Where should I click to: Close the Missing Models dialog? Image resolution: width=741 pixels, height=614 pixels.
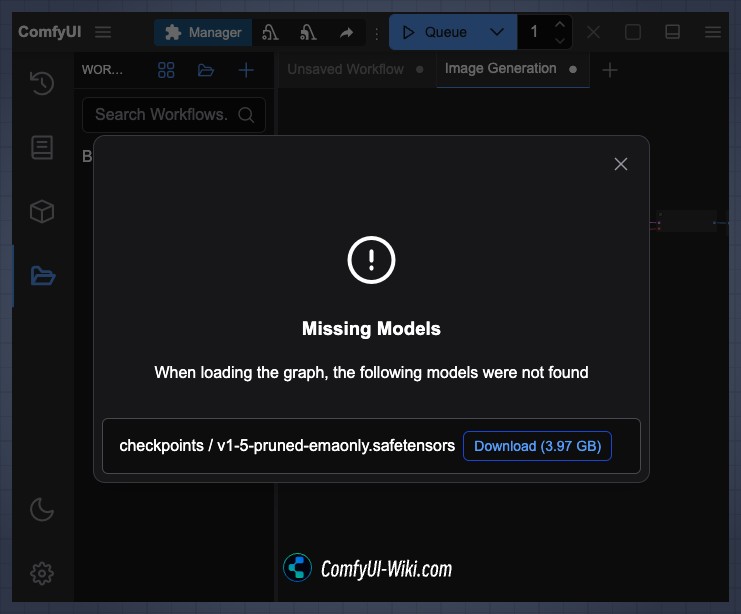click(621, 164)
